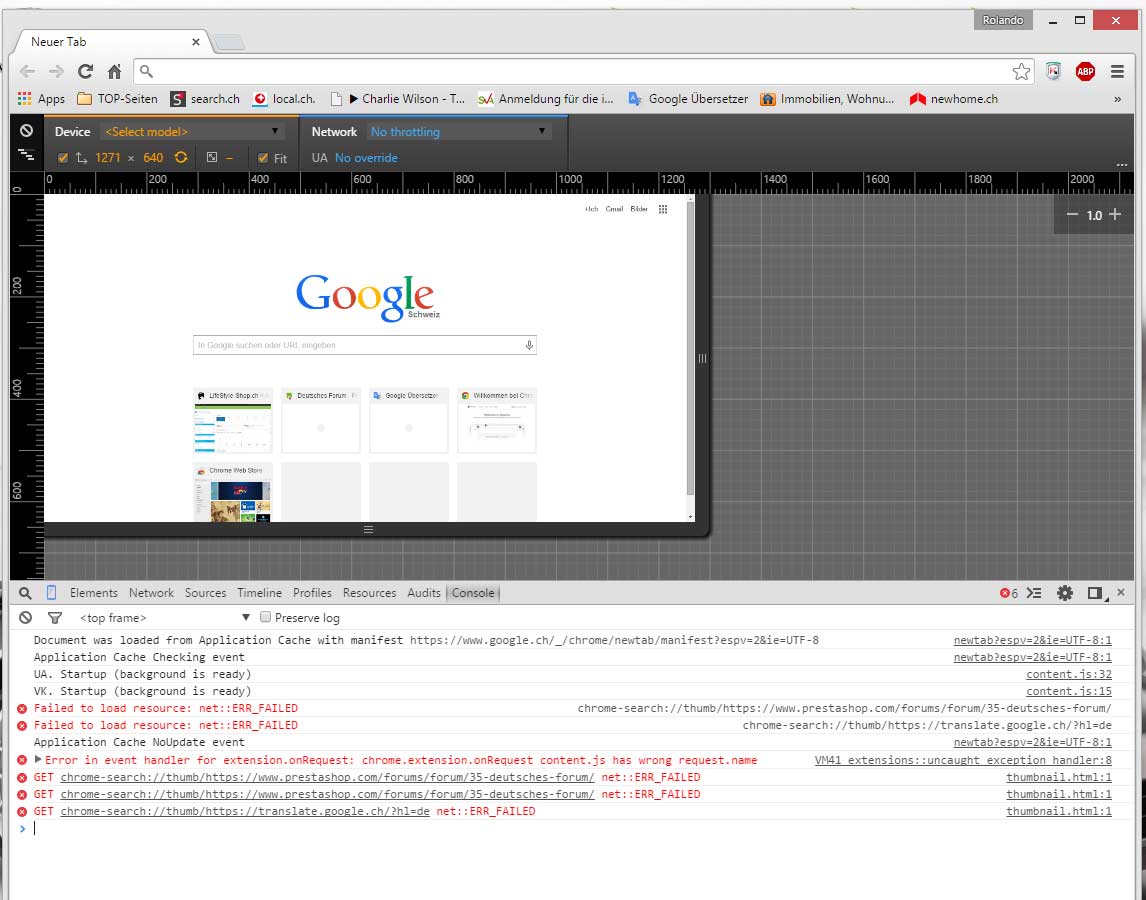Open the Apps shortcut in bookmarks bar
The width and height of the screenshot is (1146, 900).
tap(42, 99)
